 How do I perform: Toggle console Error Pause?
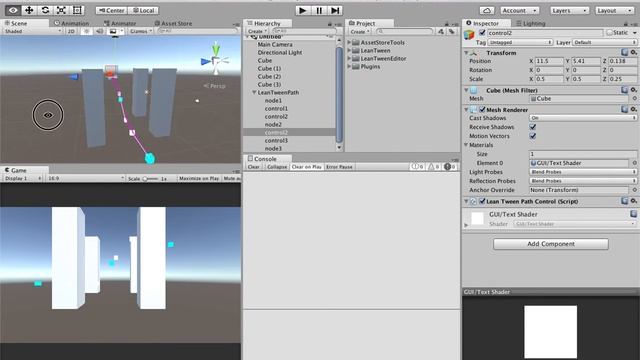(339, 167)
